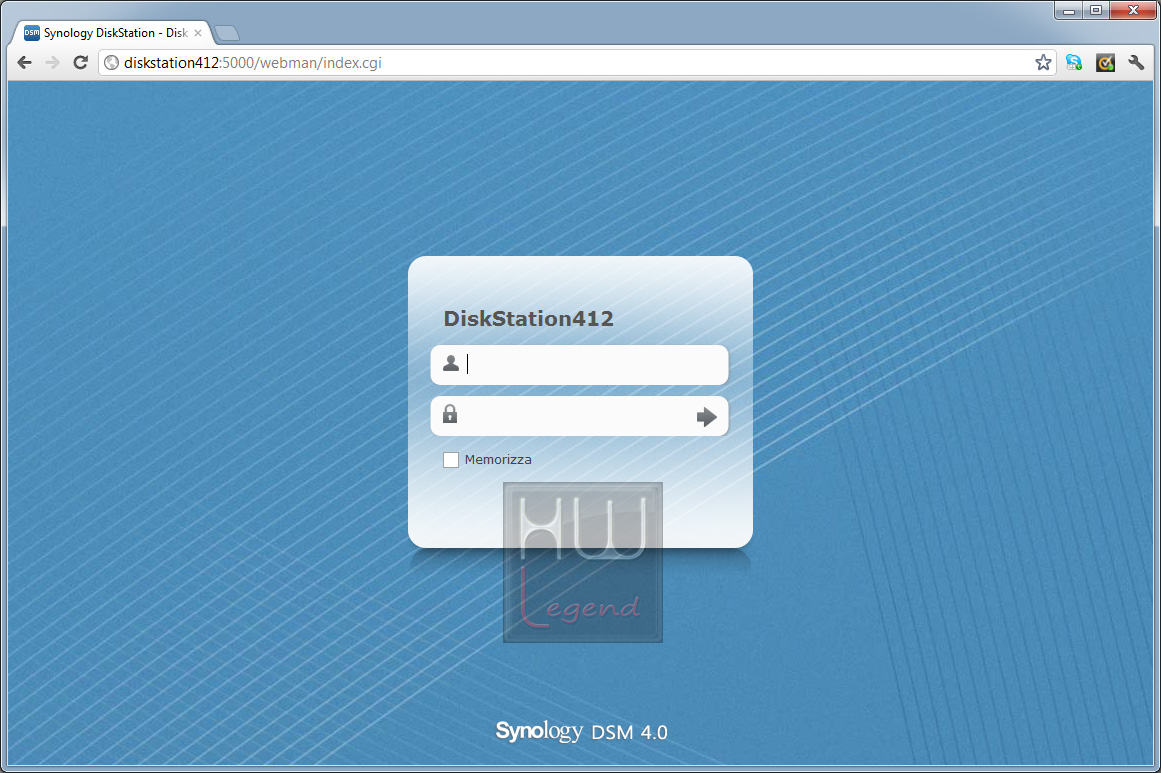The height and width of the screenshot is (773, 1161).
Task: Click the Memorizza label text
Action: [498, 460]
